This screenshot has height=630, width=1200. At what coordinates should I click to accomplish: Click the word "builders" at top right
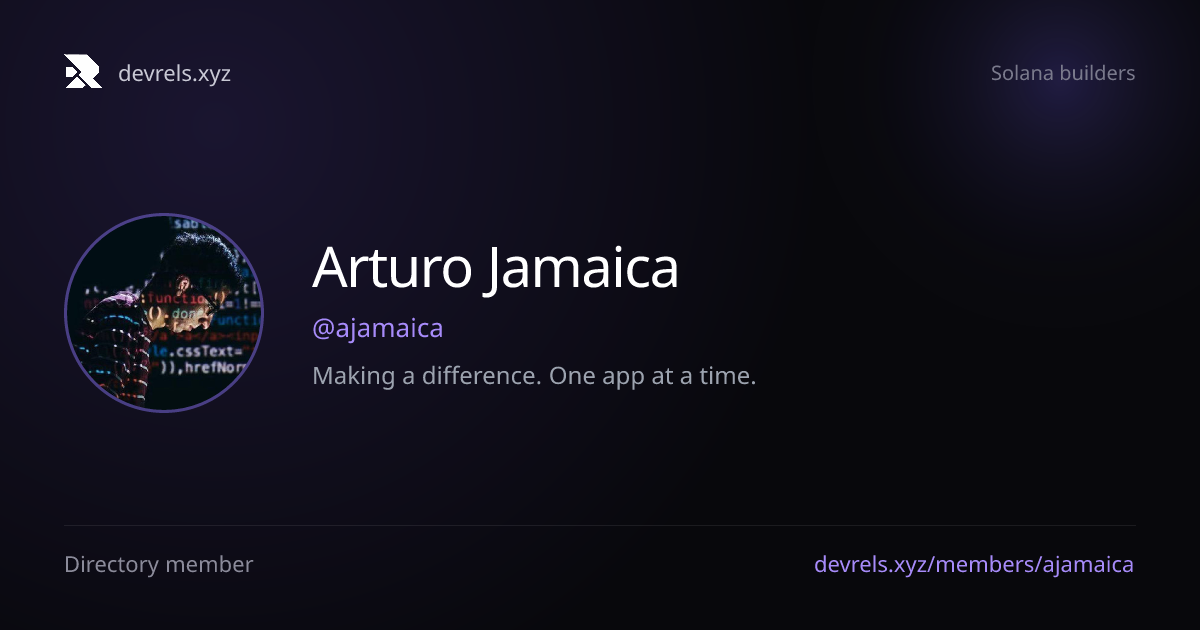[x=1097, y=73]
